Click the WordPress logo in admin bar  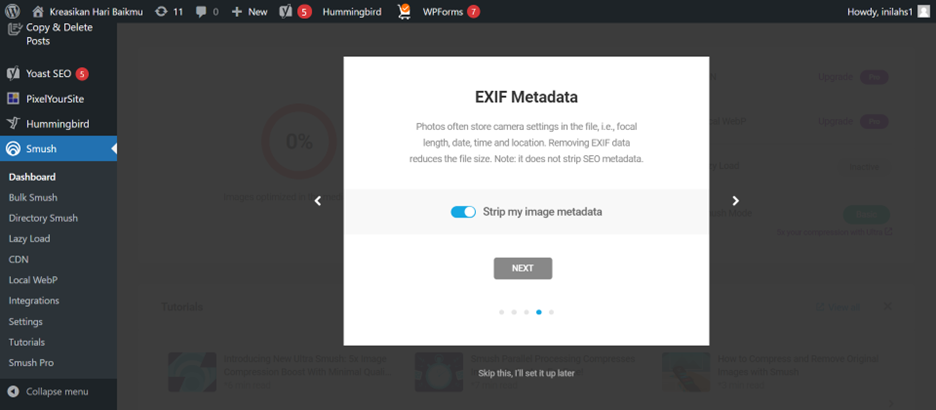point(13,11)
